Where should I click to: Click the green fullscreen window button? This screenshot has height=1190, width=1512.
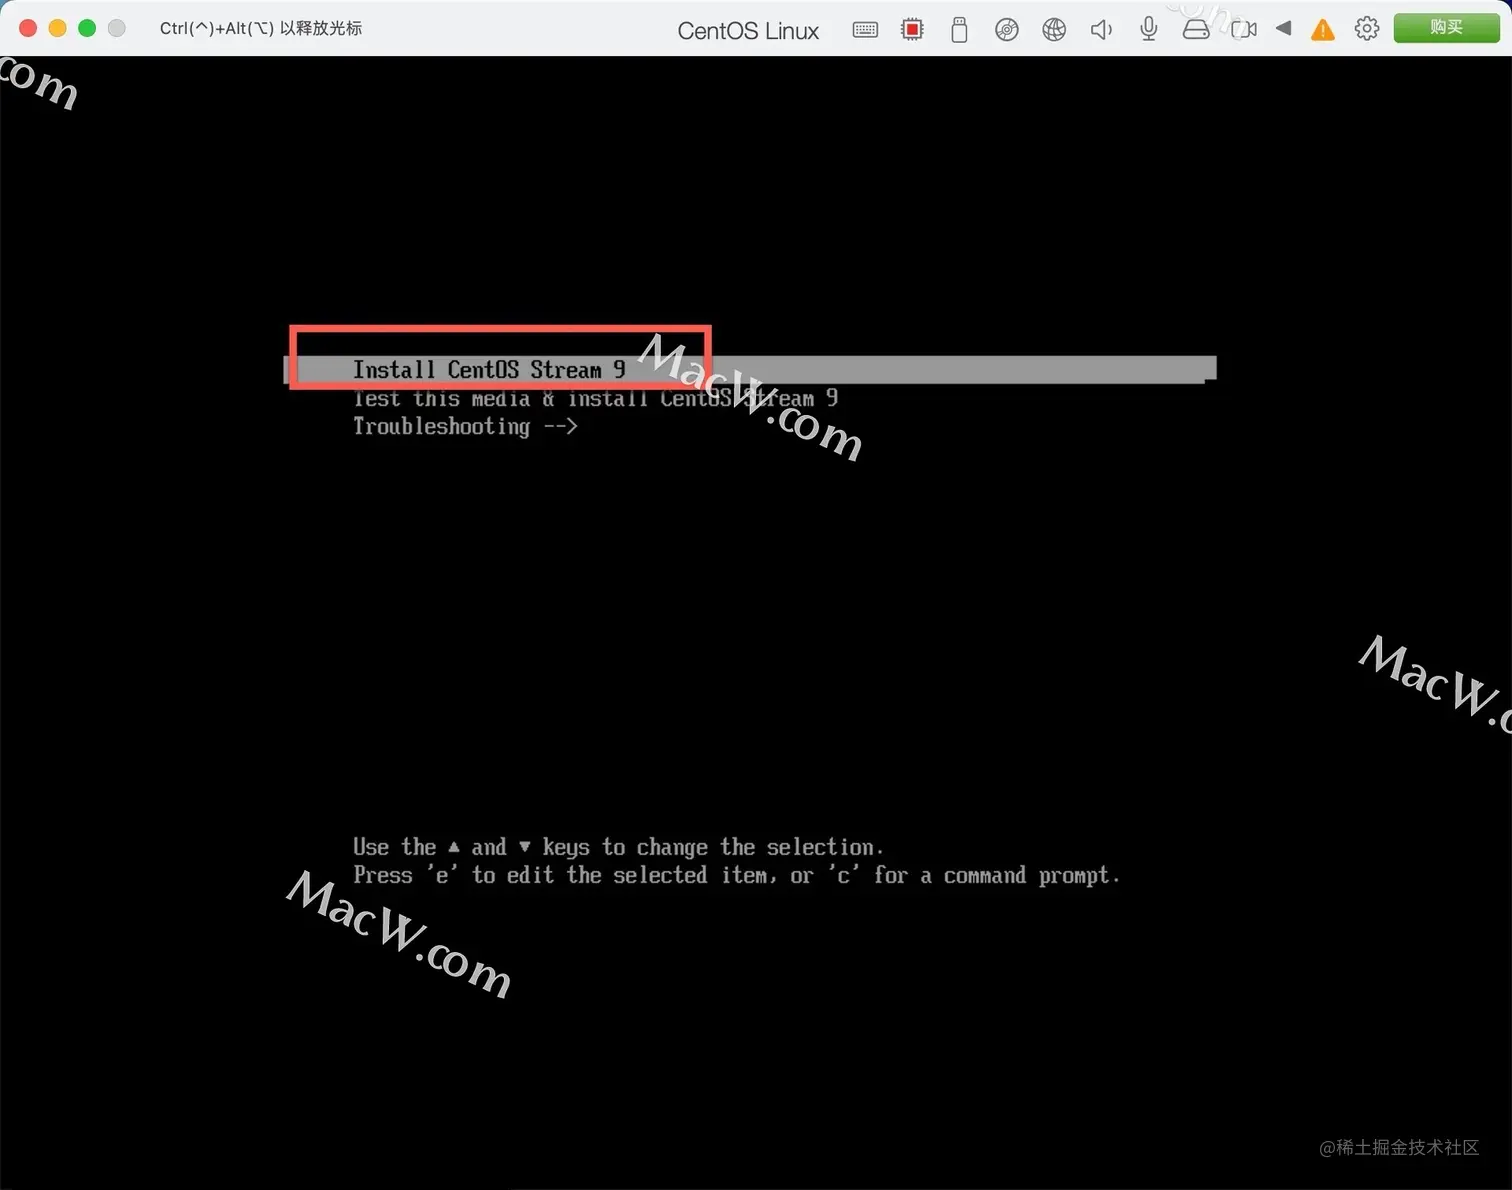point(87,28)
